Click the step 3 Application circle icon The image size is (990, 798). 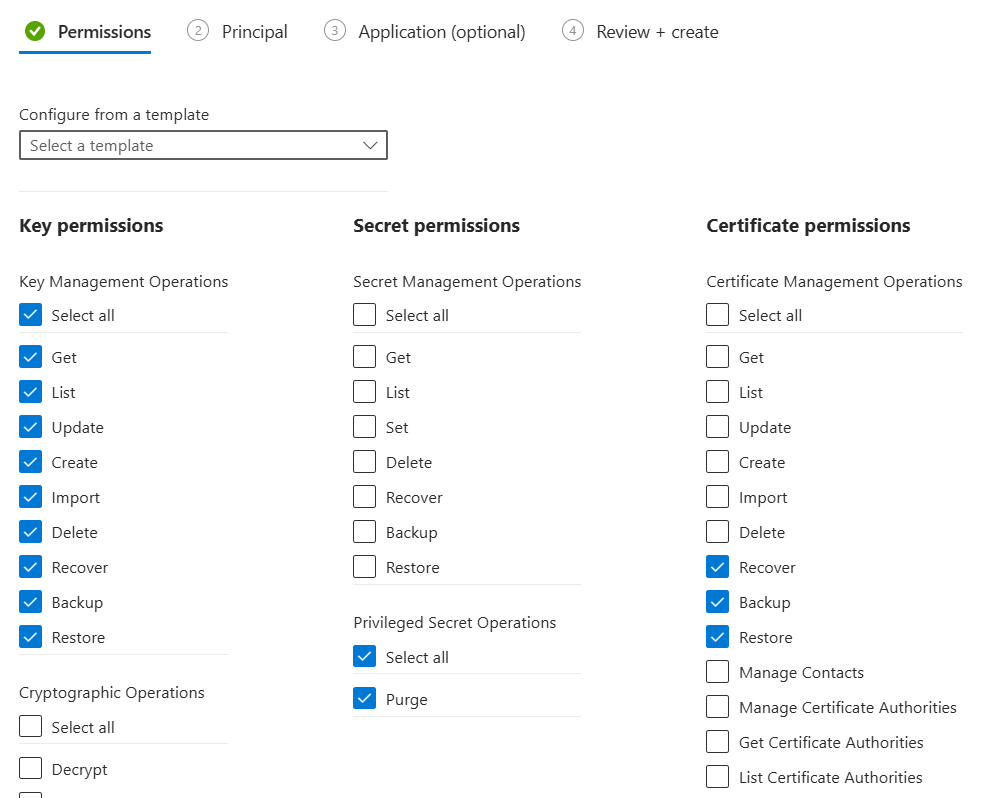coord(334,31)
